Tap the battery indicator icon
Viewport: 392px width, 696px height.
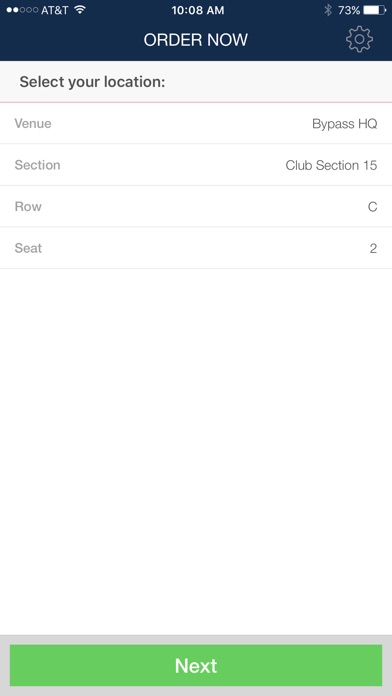375,10
